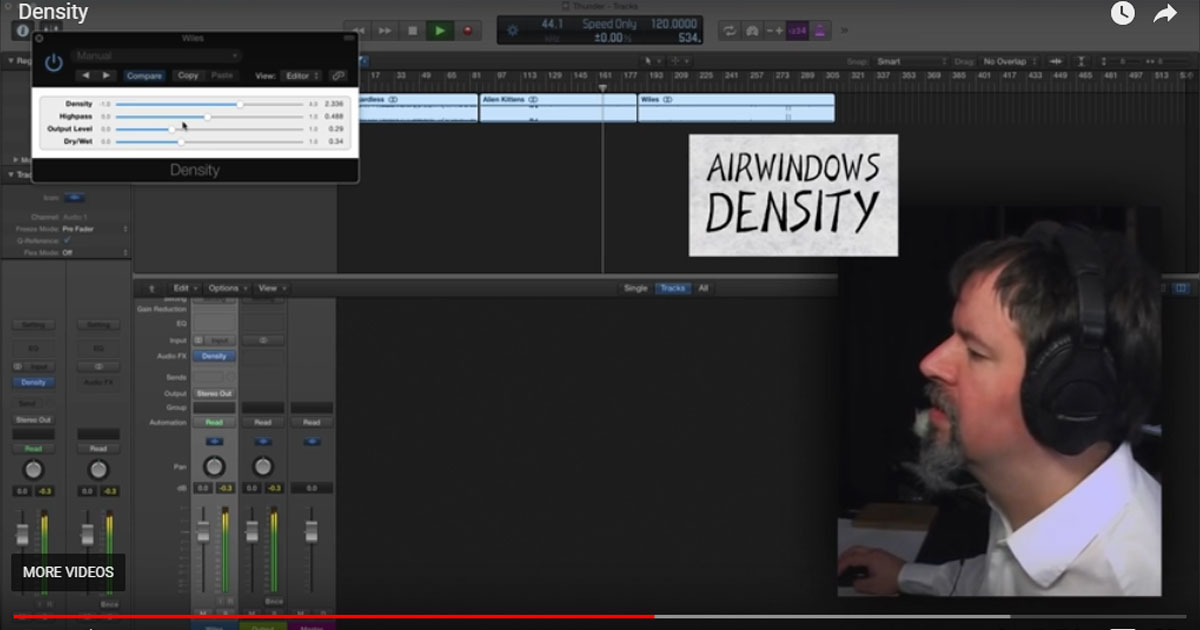Click the YouTube share arrow icon
This screenshot has height=630, width=1200.
click(1165, 13)
